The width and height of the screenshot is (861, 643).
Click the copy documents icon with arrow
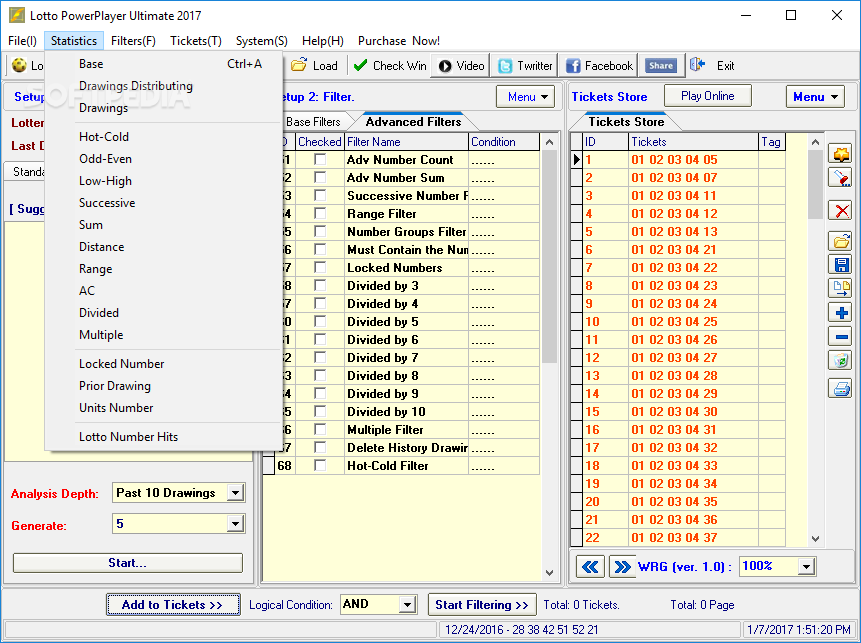841,288
